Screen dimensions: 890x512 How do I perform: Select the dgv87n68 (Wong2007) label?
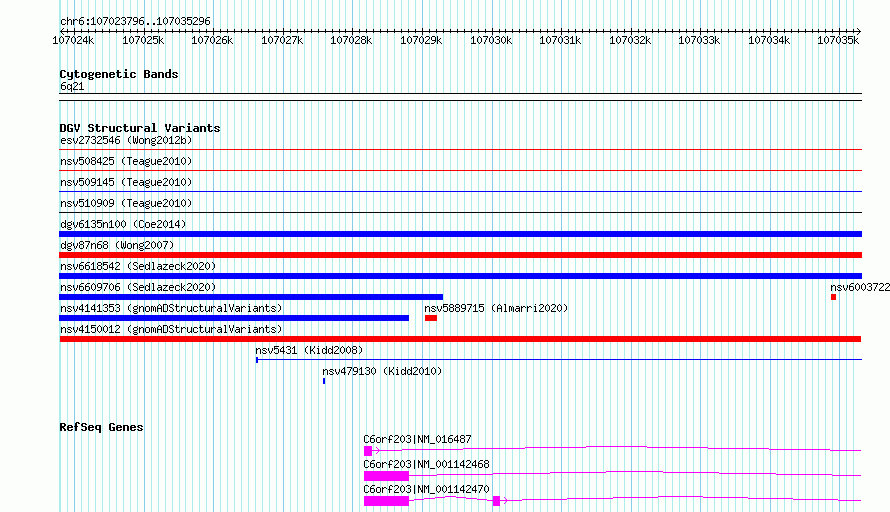point(117,245)
